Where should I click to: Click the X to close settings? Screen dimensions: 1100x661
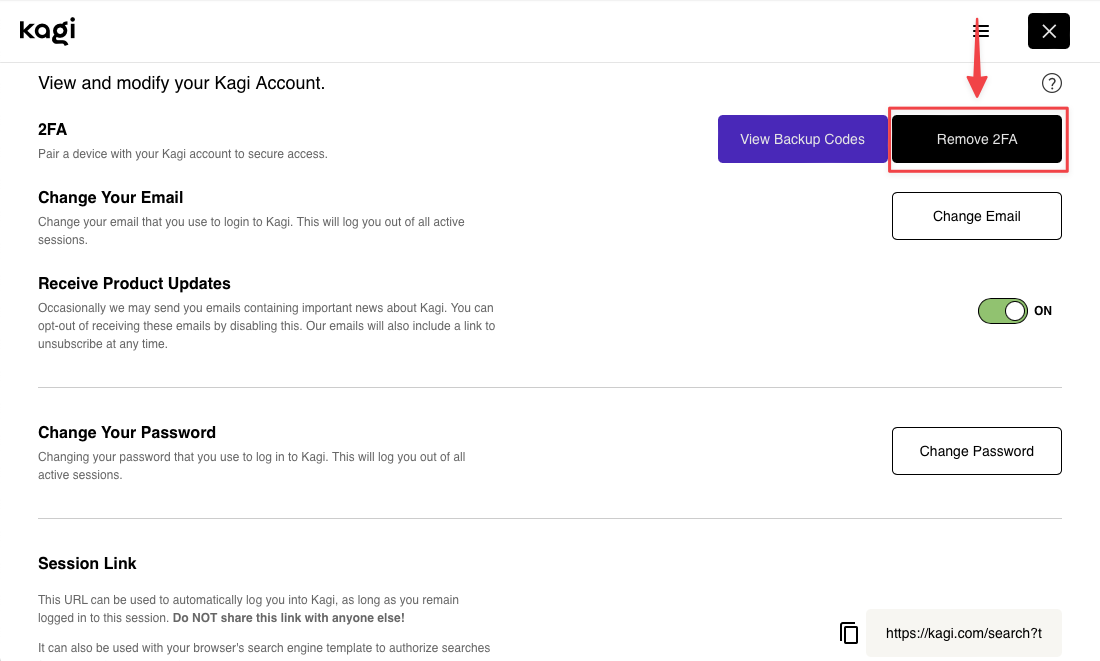[x=1048, y=30]
